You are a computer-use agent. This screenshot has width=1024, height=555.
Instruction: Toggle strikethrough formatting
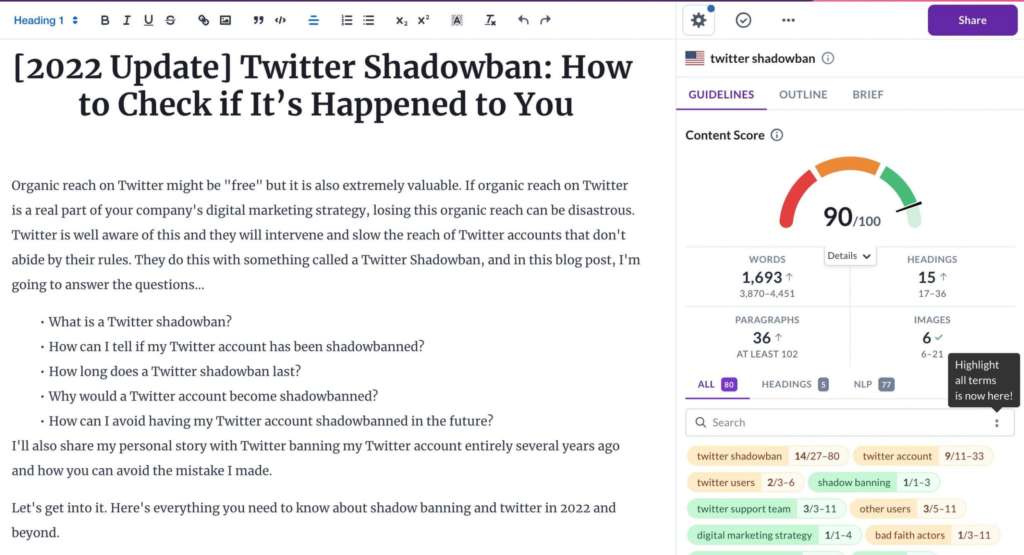point(170,20)
